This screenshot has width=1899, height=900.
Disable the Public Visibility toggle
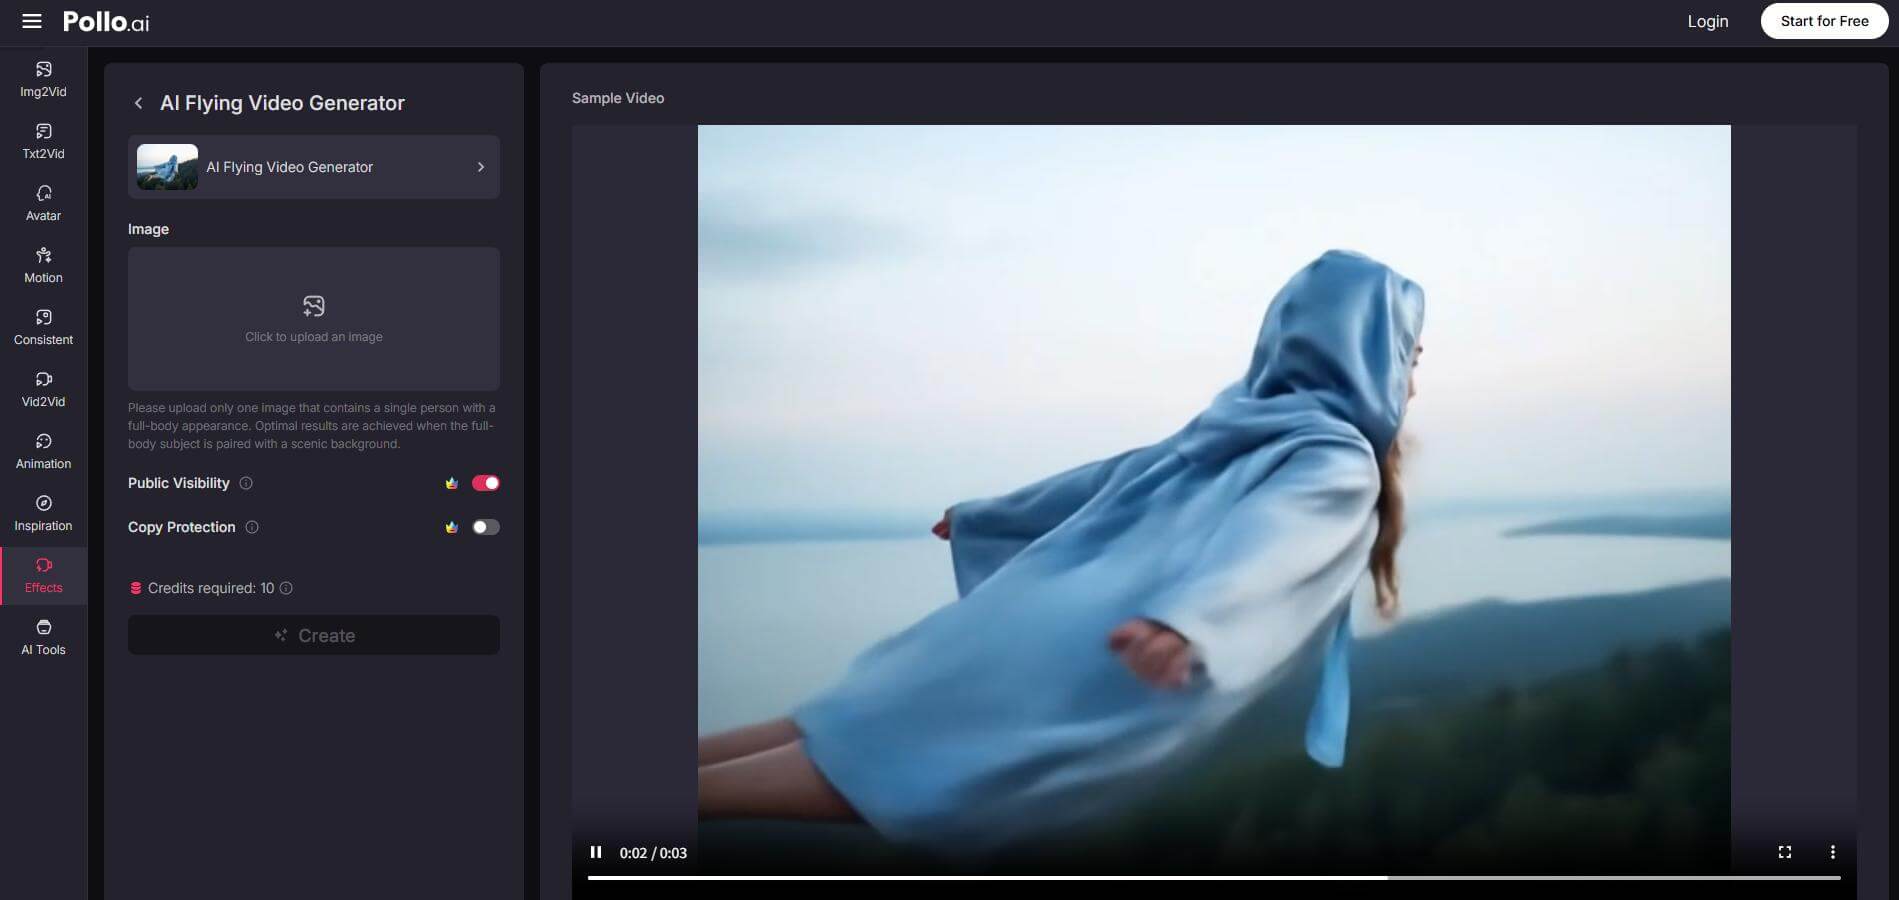(x=486, y=483)
